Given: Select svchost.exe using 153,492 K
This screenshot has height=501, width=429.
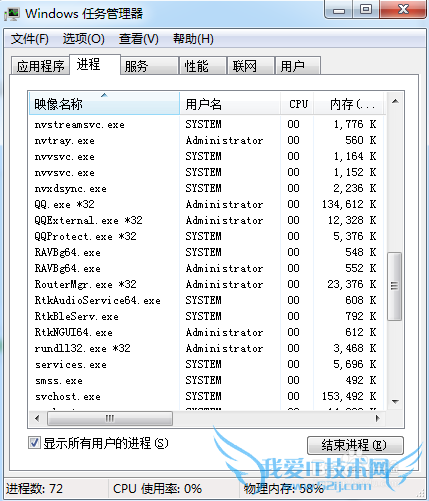Looking at the screenshot, I should [x=207, y=396].
